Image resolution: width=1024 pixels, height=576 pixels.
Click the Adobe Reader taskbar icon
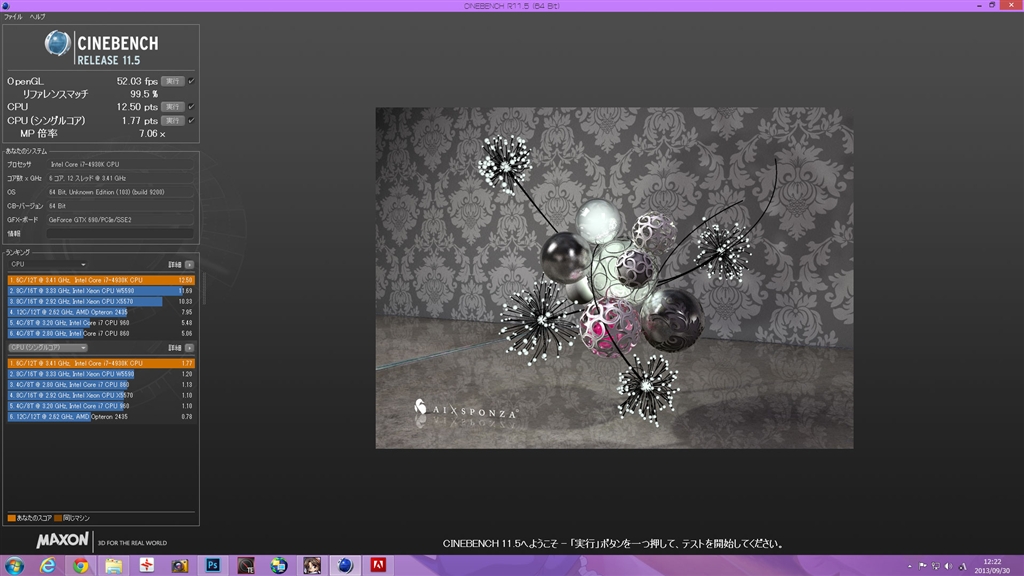[378, 565]
